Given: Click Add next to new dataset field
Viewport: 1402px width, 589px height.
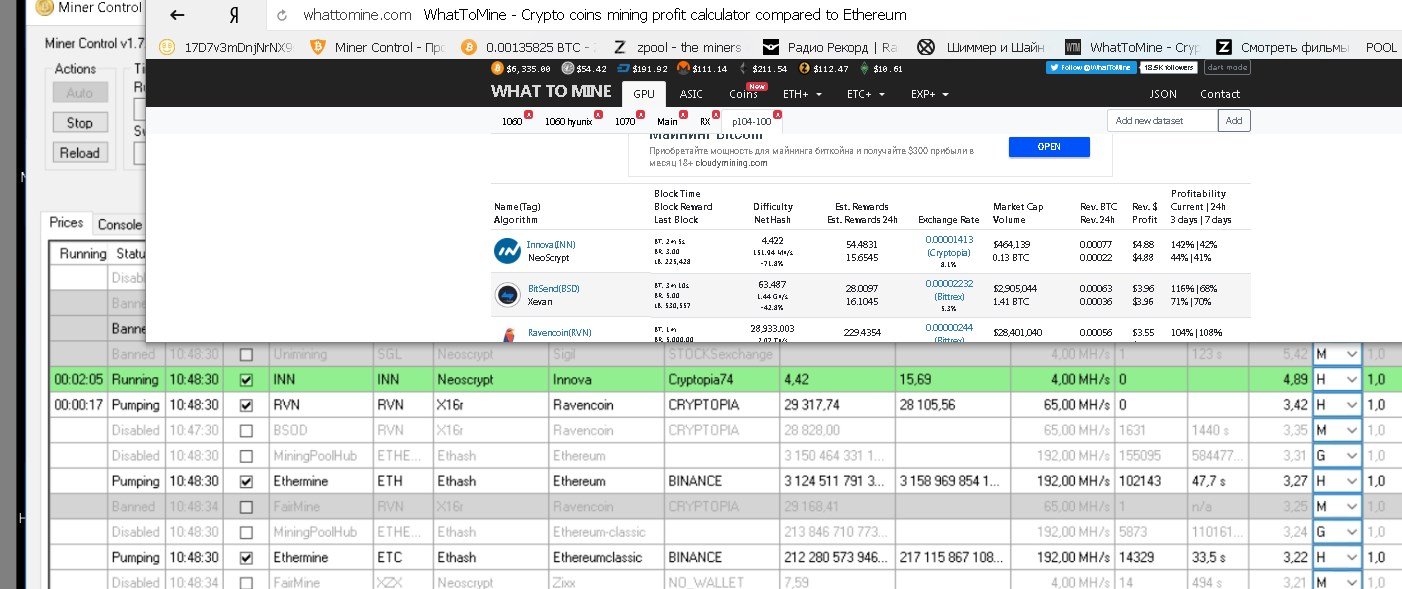Looking at the screenshot, I should click(1234, 121).
